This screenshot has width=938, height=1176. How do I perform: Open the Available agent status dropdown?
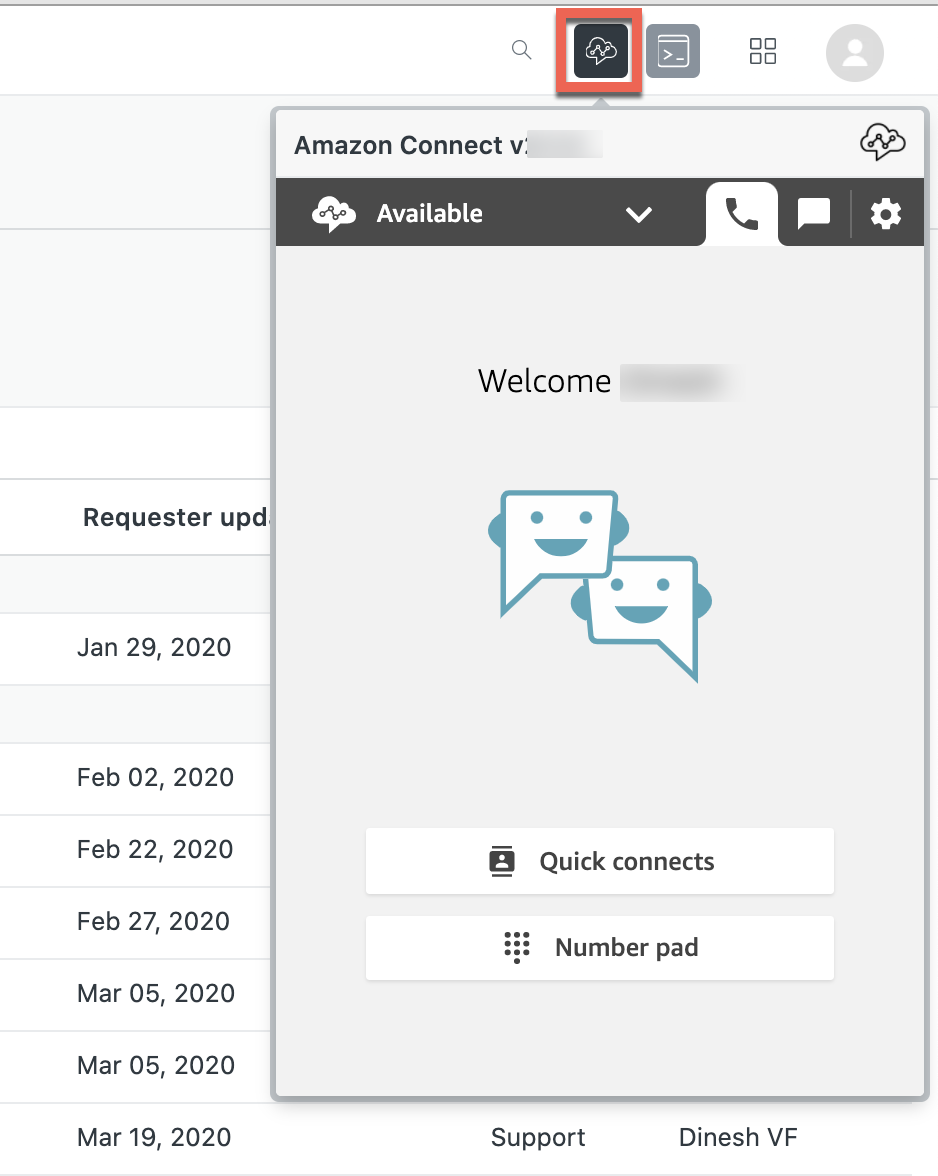click(430, 214)
